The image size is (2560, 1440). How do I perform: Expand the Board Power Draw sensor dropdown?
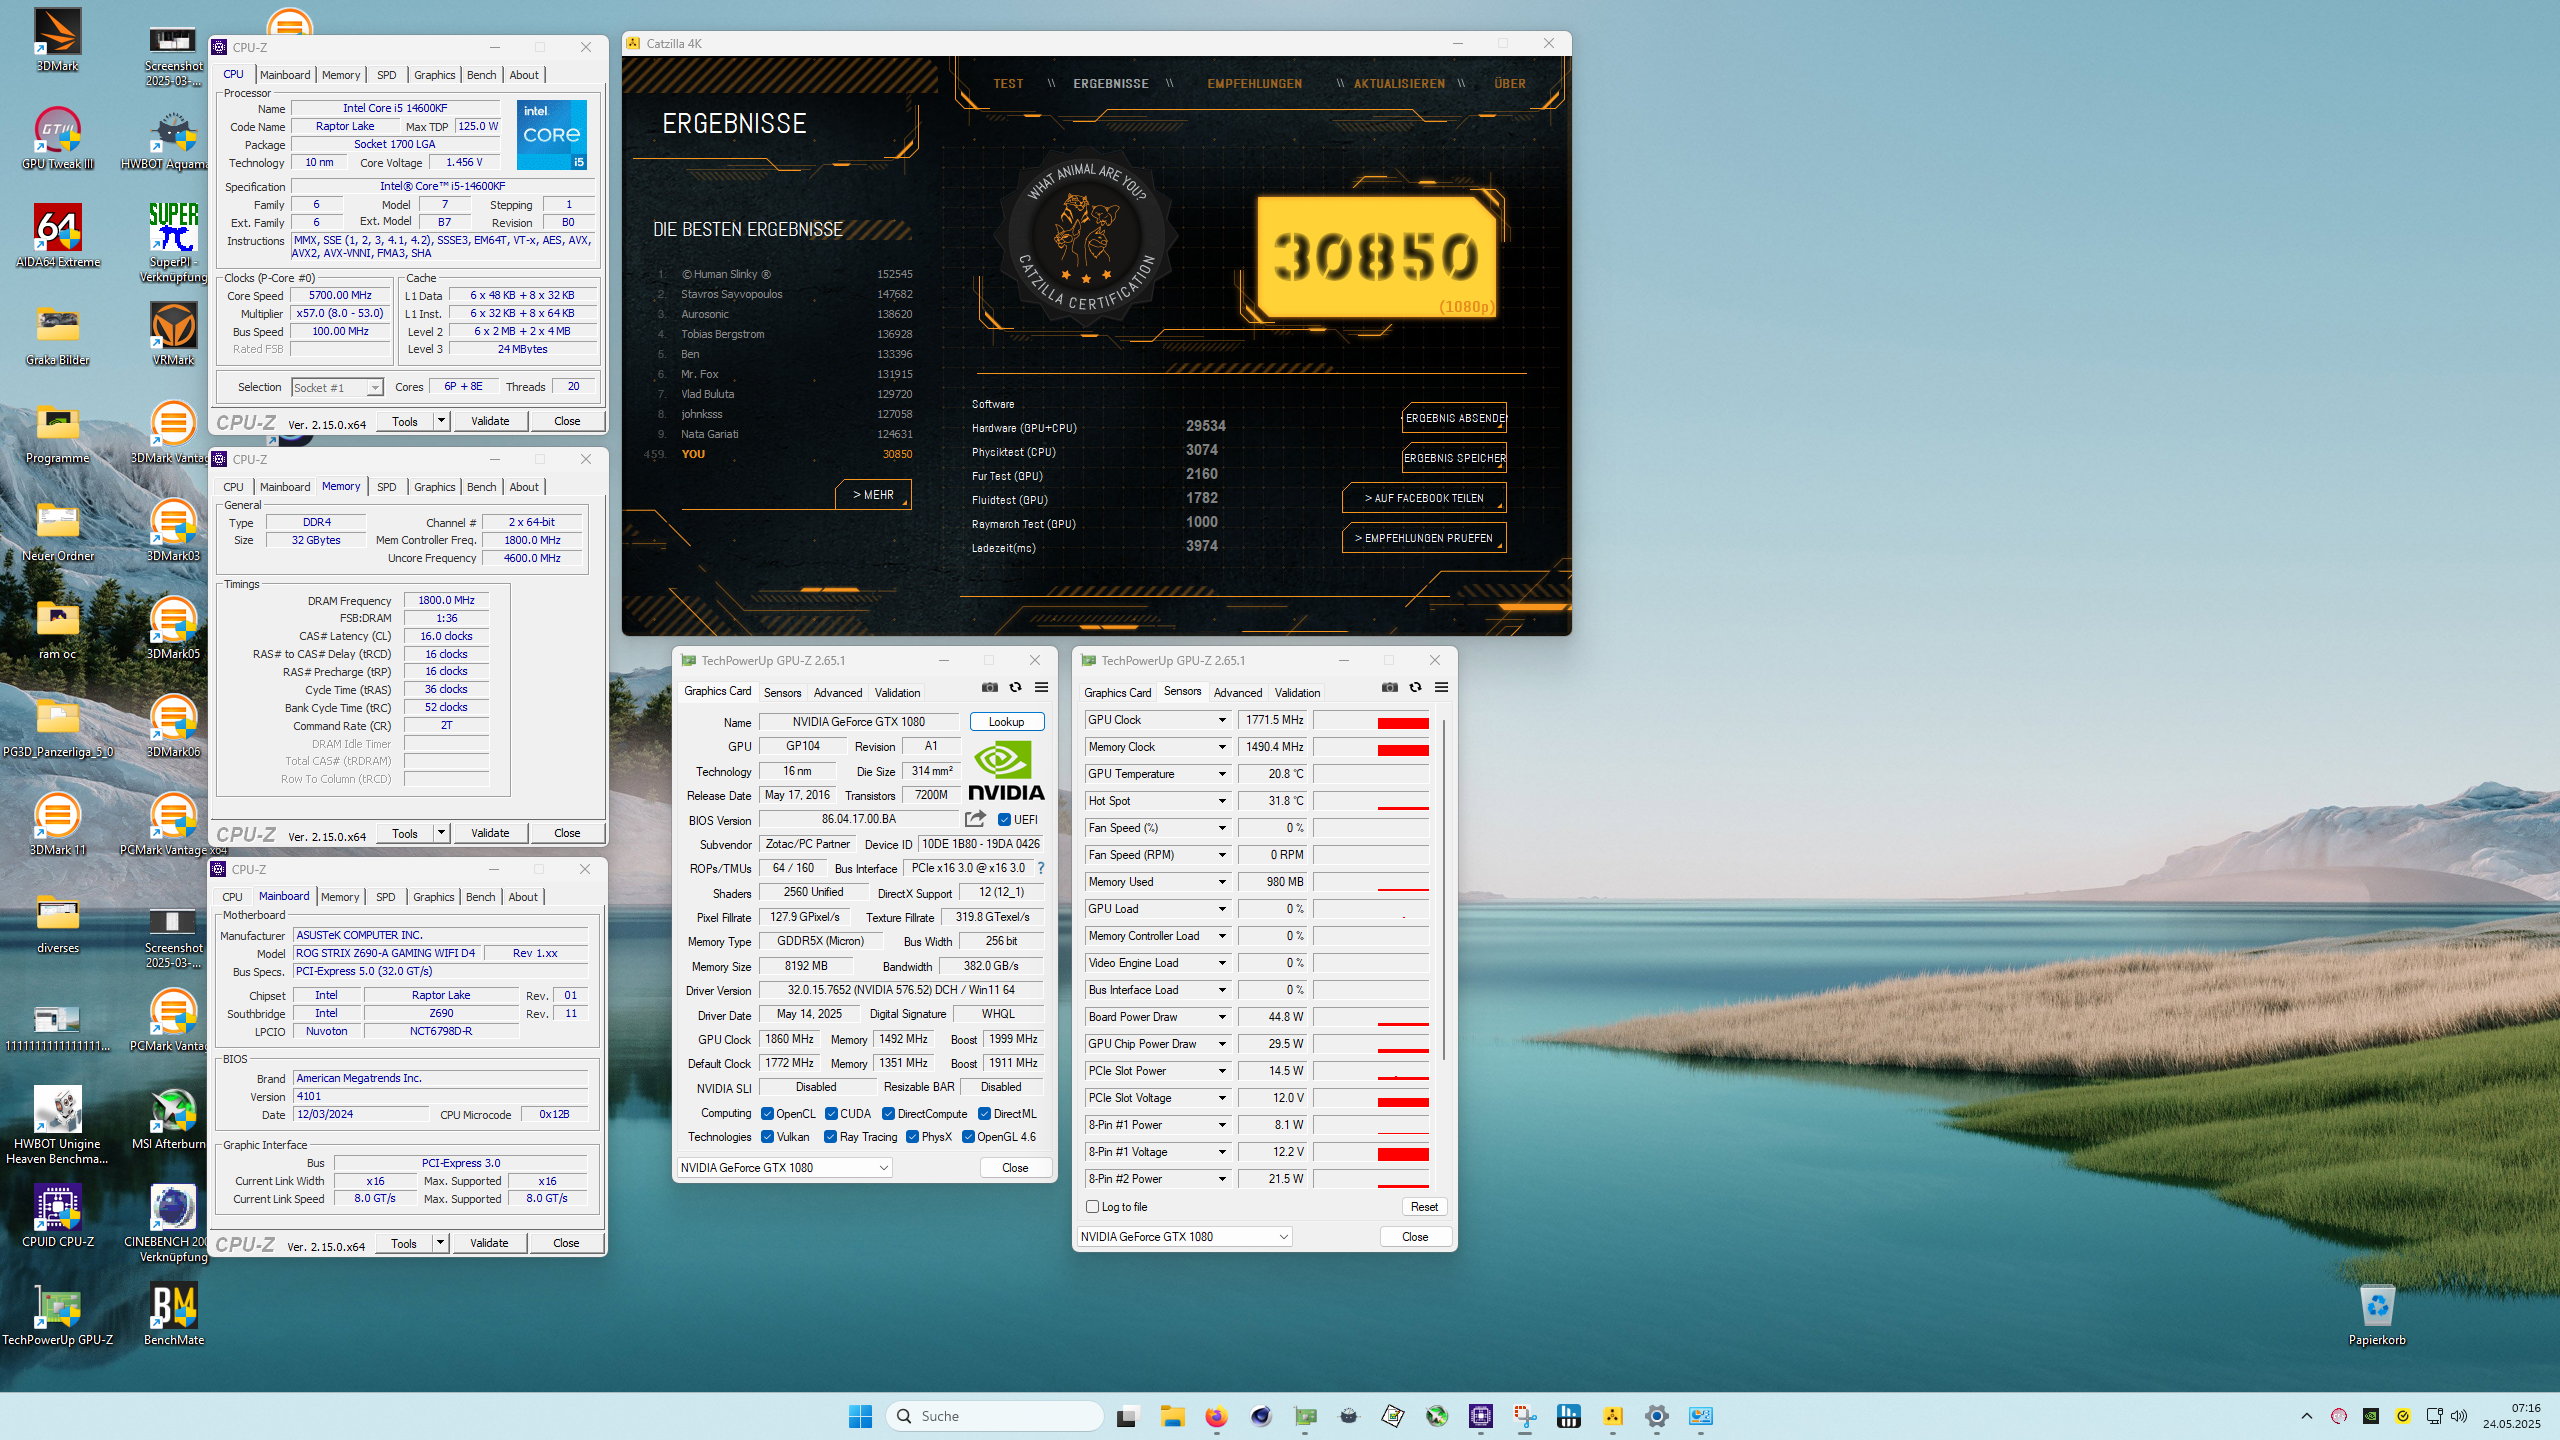(1221, 1017)
